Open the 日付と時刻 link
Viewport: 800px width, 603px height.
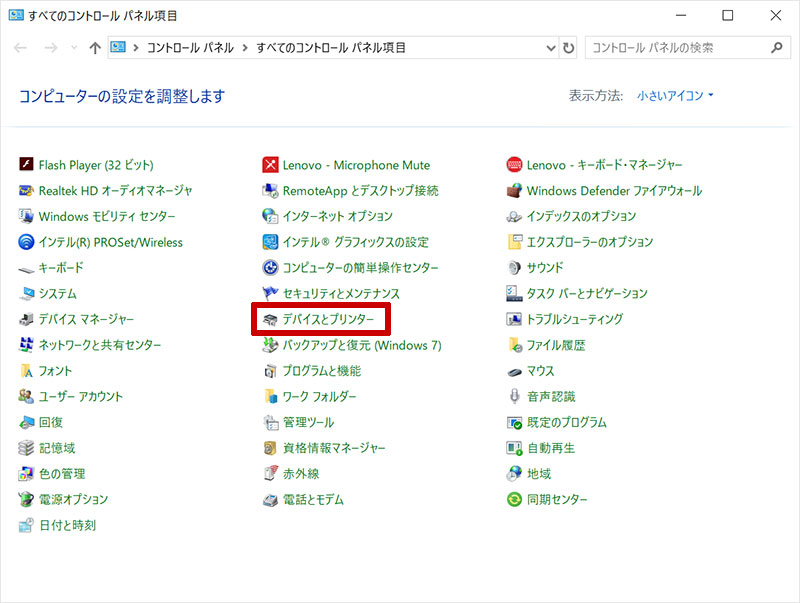coord(67,525)
